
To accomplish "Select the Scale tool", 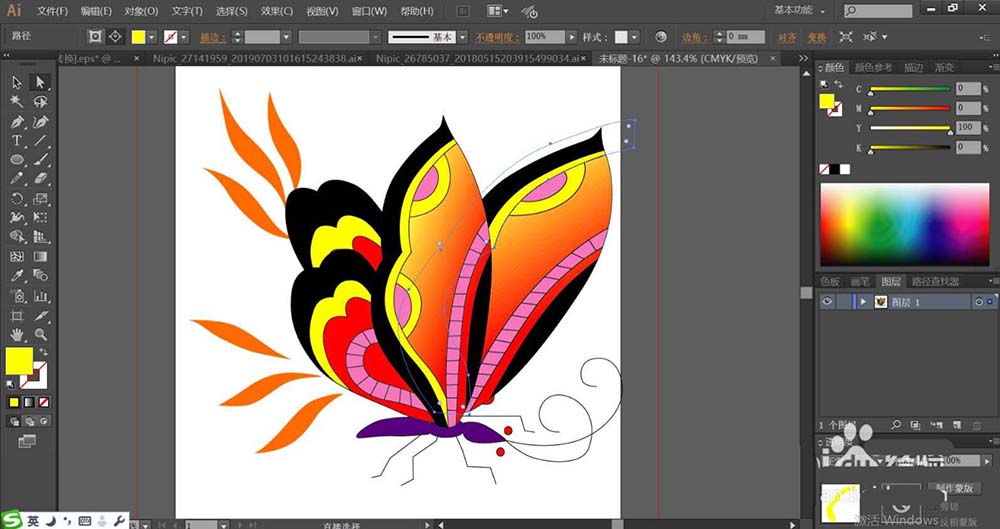I will coord(40,198).
